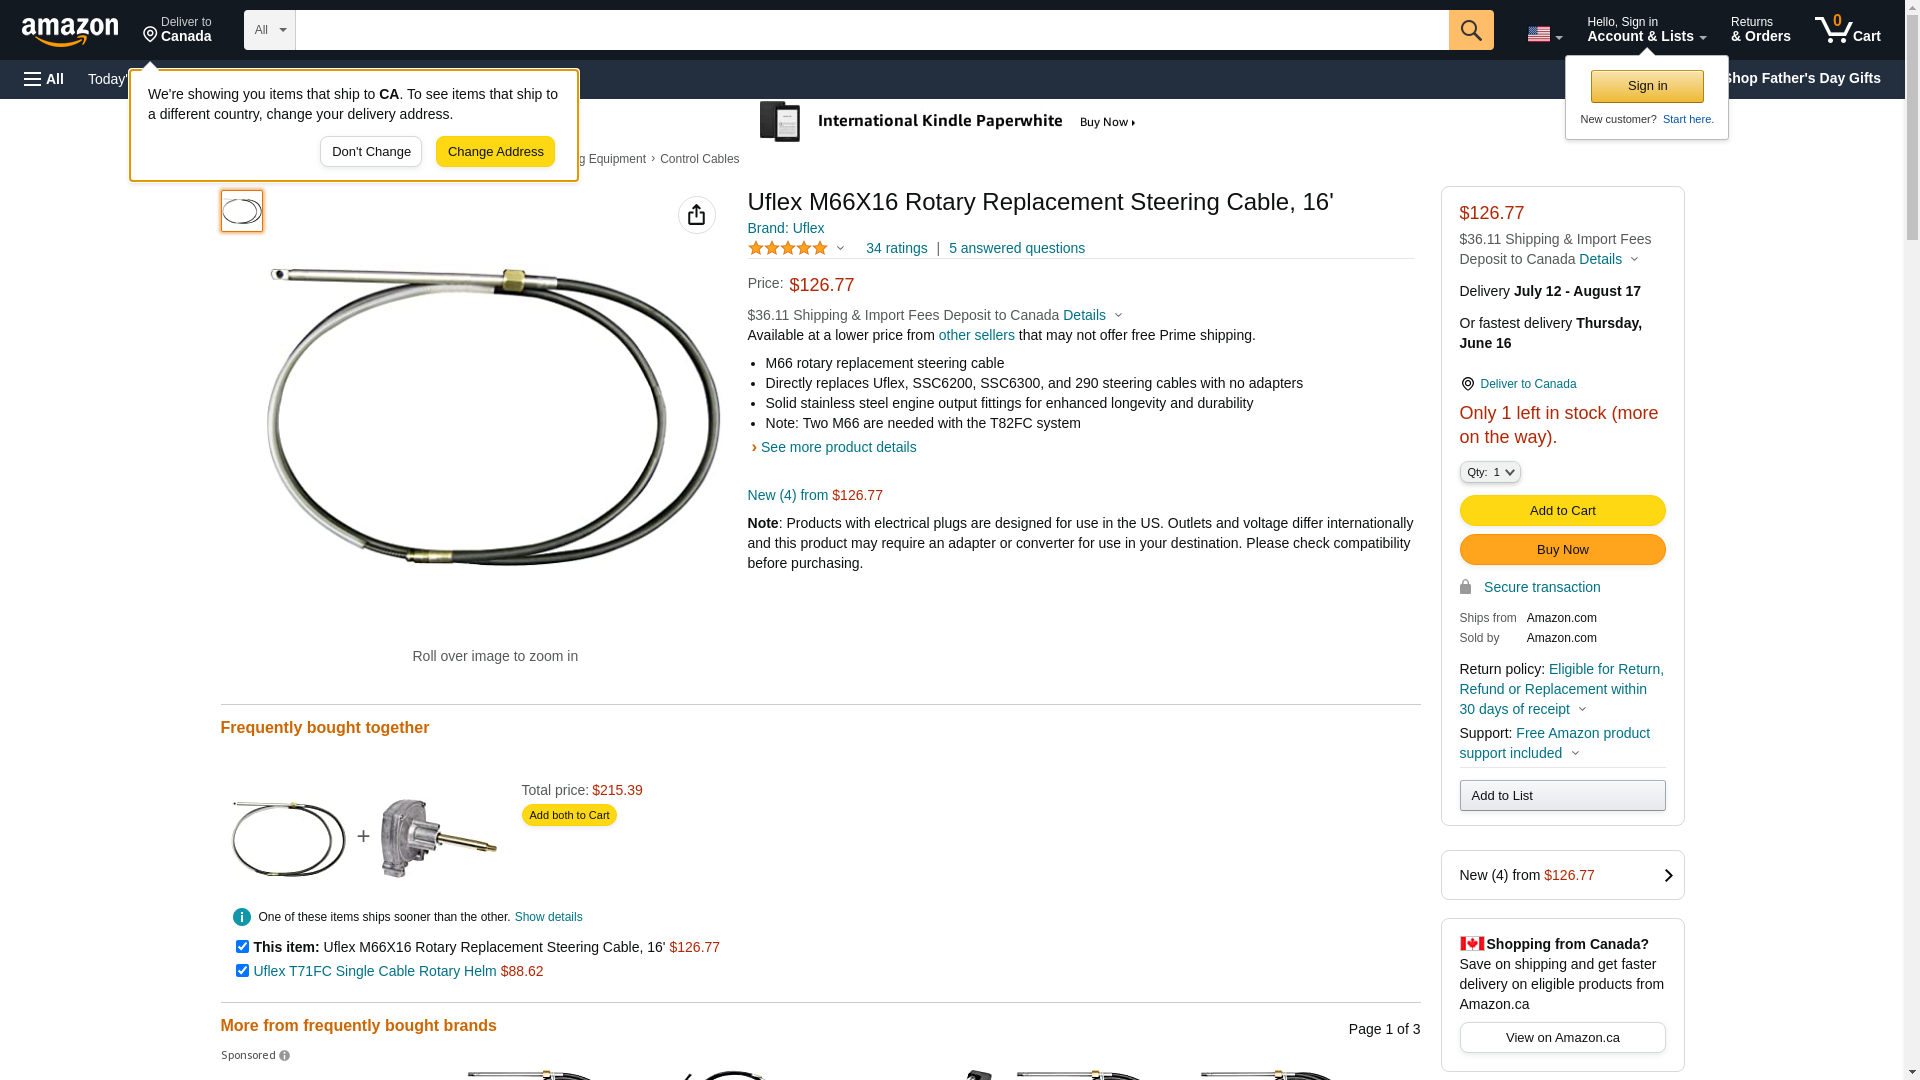Open Returns & Orders
The image size is (1920, 1080).
(x=1760, y=30)
